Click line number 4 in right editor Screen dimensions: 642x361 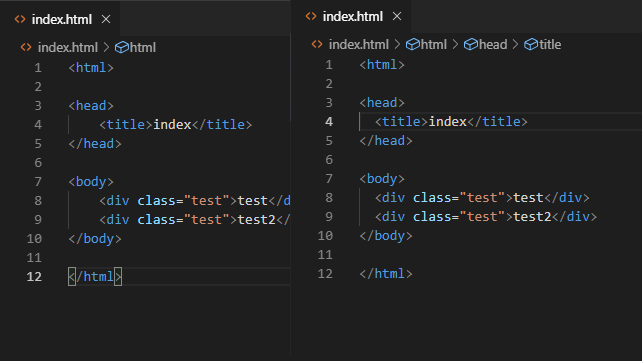(329, 122)
